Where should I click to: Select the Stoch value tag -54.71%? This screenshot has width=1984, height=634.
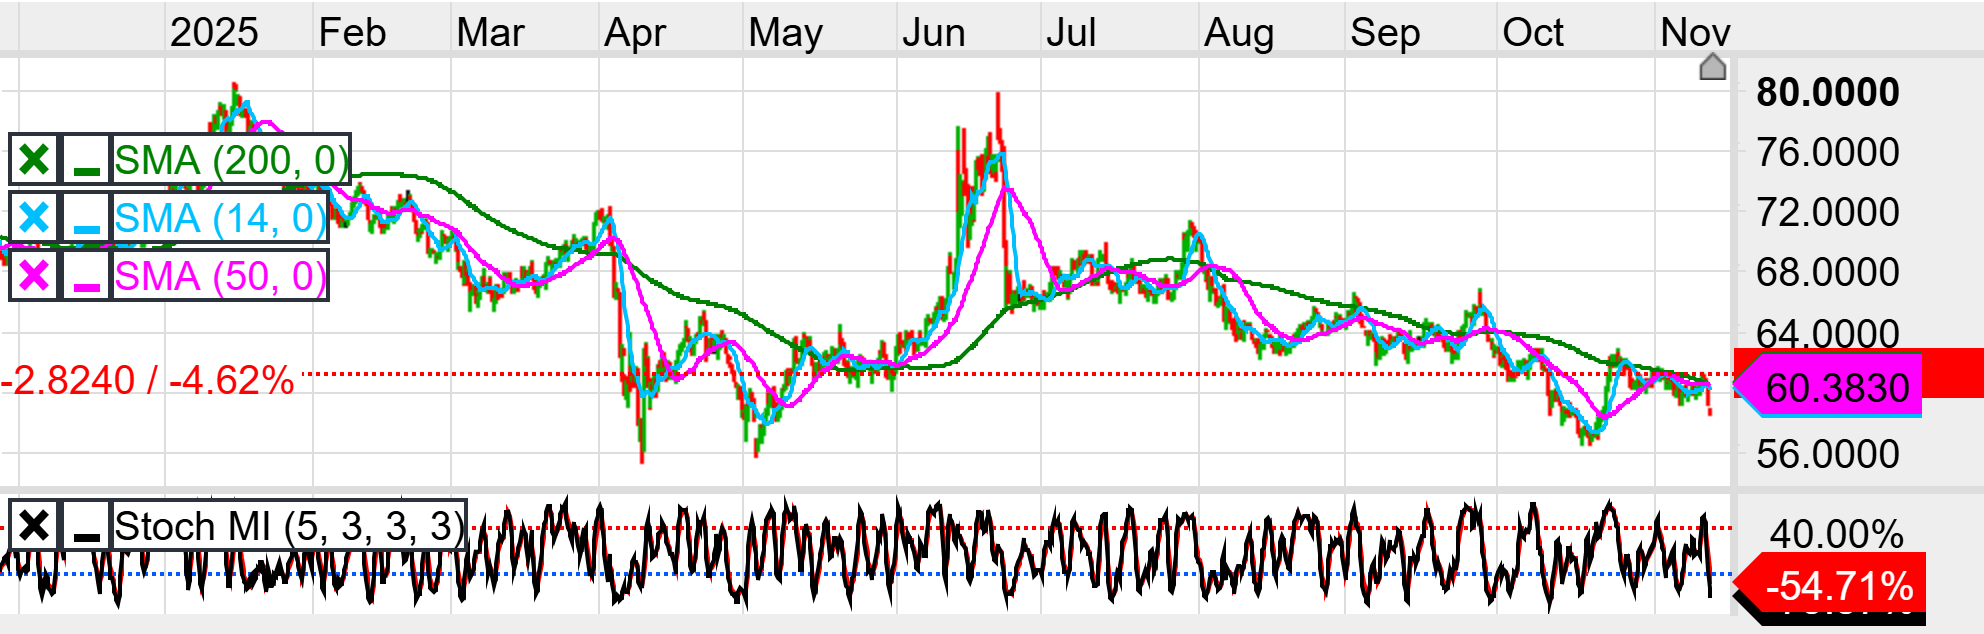tap(1838, 585)
